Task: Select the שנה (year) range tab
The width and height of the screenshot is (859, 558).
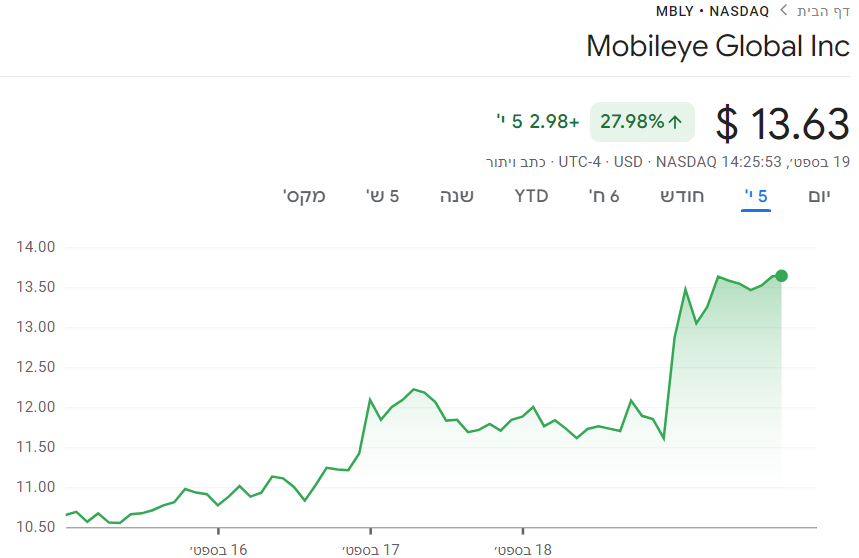Action: (x=457, y=196)
